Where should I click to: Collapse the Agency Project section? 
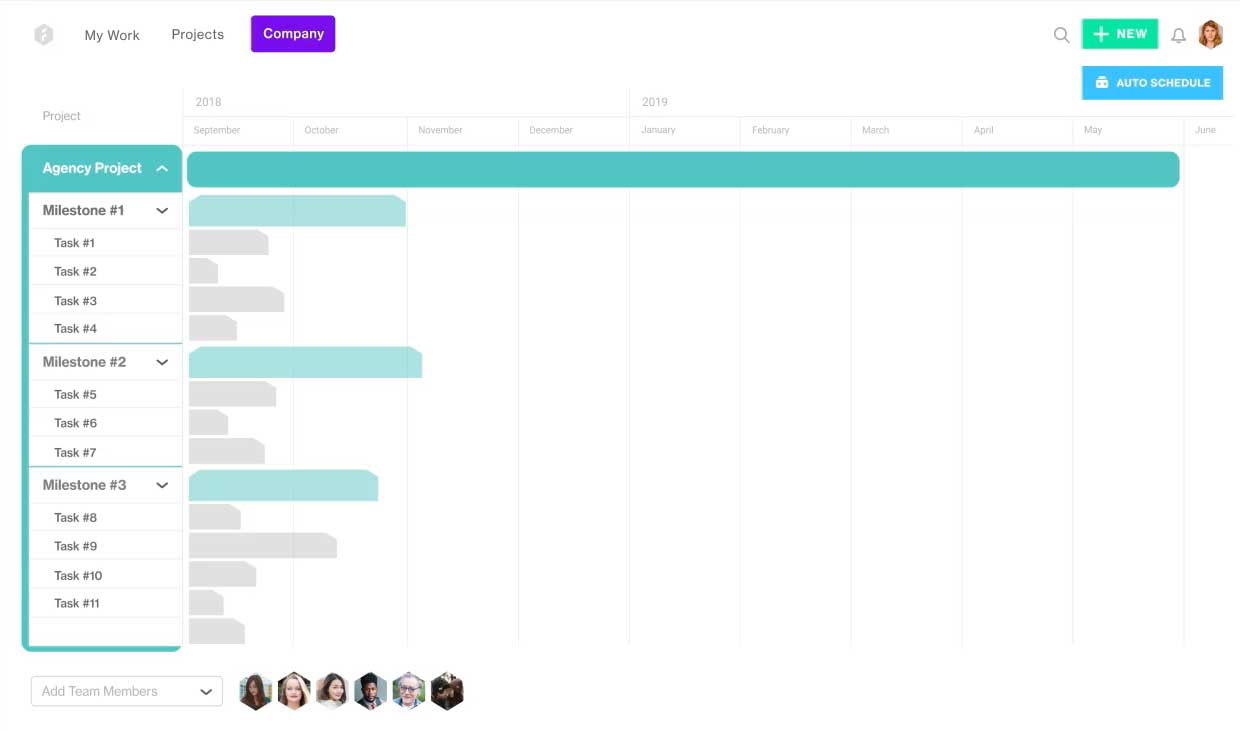[x=162, y=168]
